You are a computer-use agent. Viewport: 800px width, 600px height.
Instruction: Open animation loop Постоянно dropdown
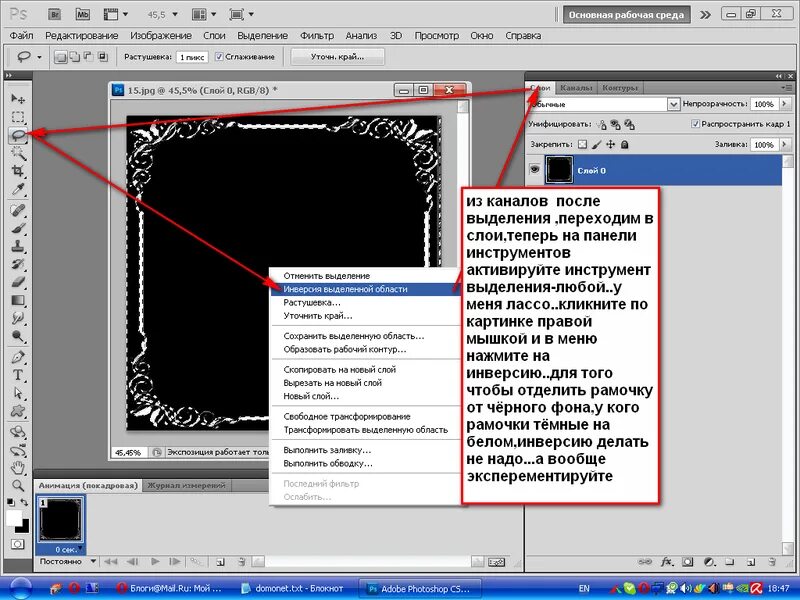(93, 561)
